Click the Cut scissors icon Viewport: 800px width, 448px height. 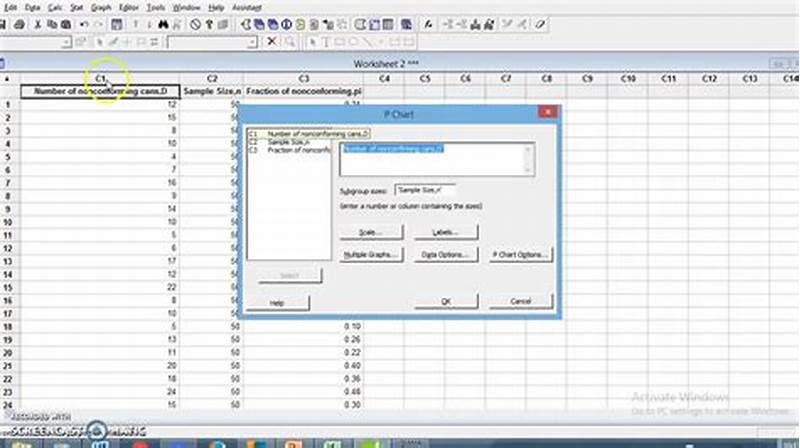37,24
